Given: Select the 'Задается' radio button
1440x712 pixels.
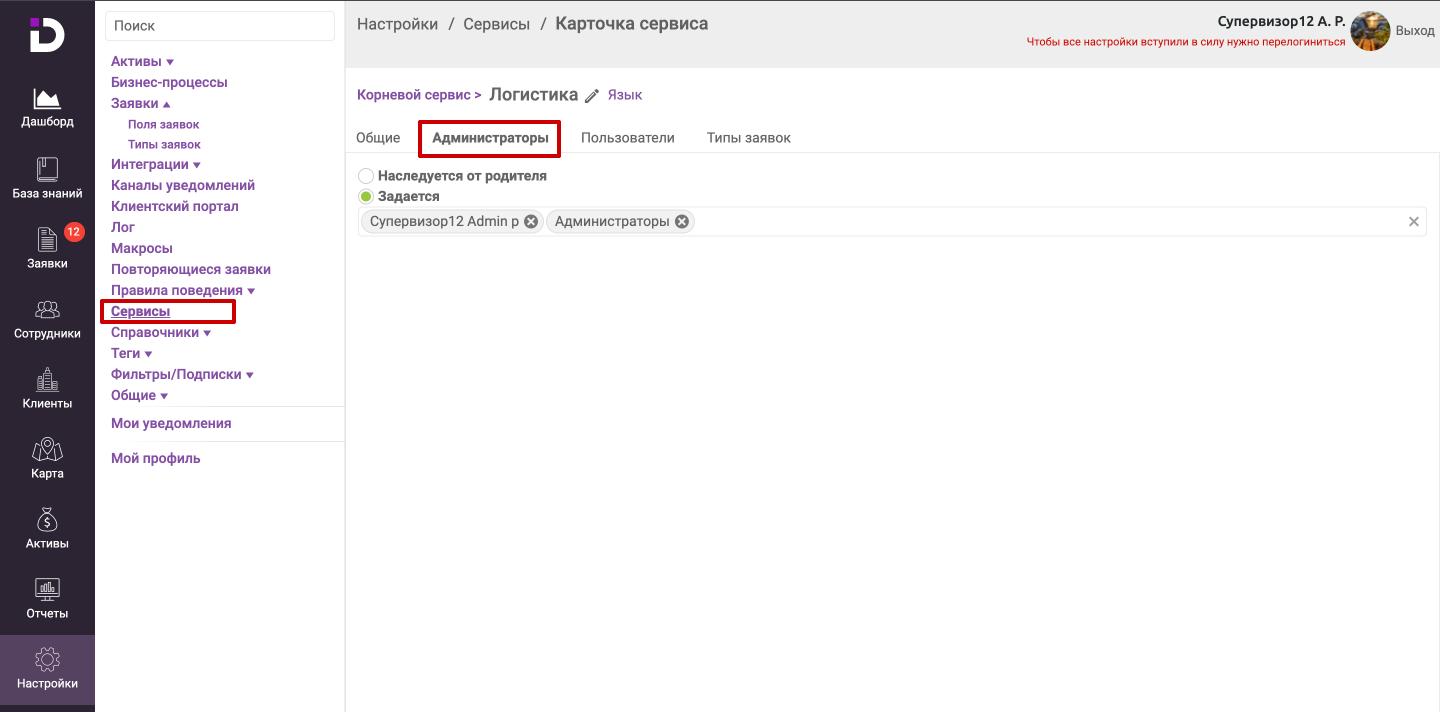Looking at the screenshot, I should coord(366,197).
